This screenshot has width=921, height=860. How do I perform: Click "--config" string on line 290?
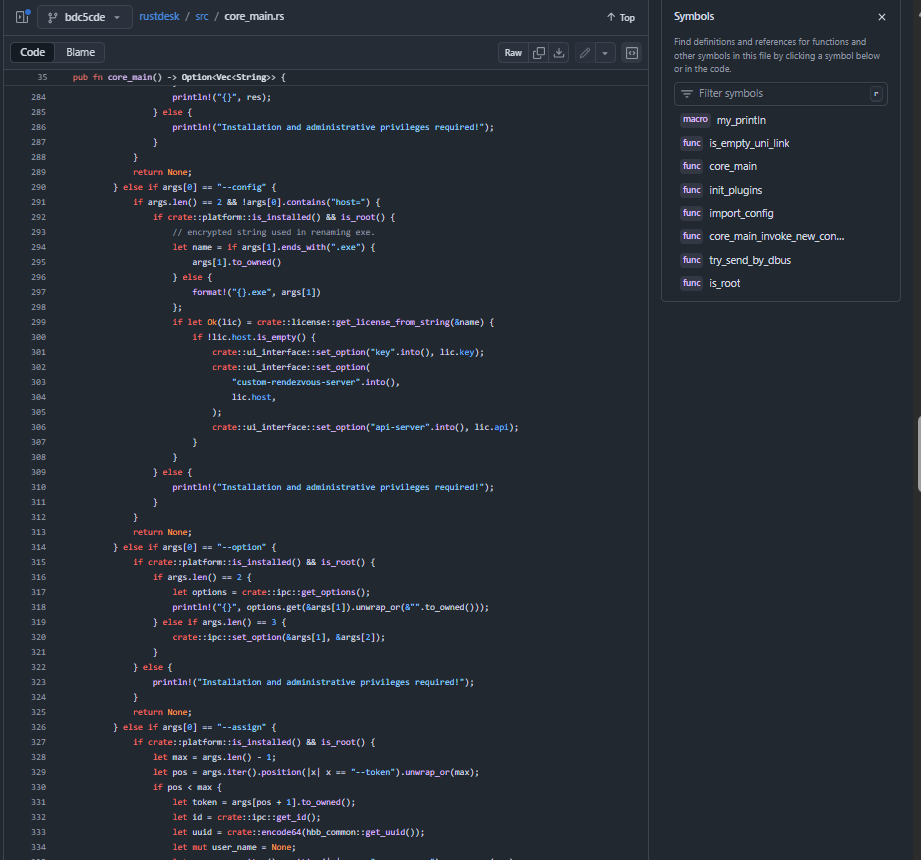pos(241,187)
